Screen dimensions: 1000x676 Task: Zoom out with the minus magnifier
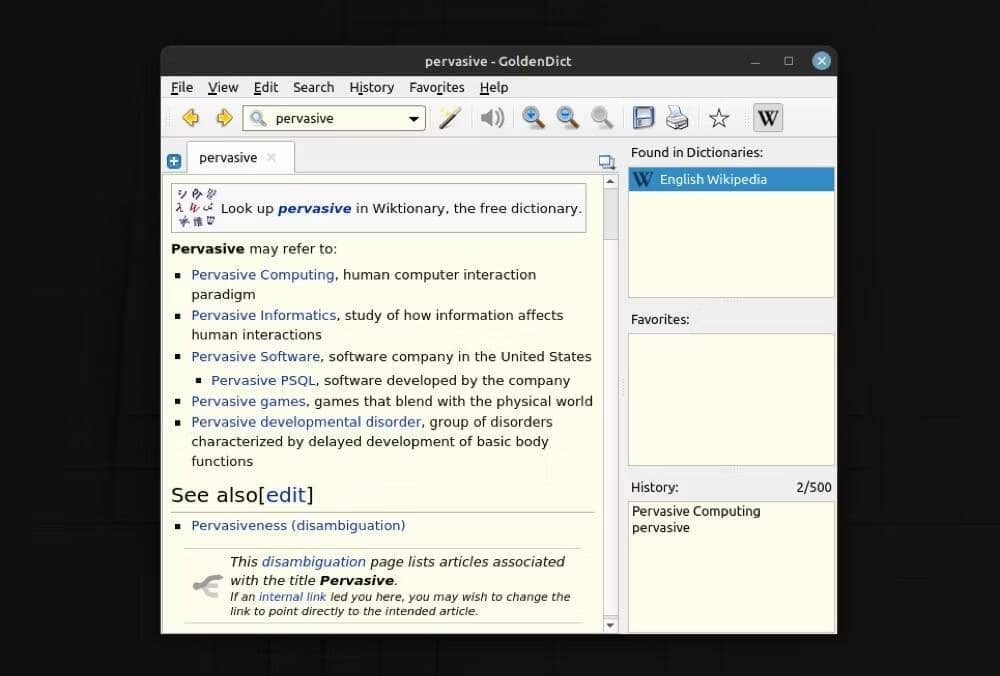tap(568, 118)
